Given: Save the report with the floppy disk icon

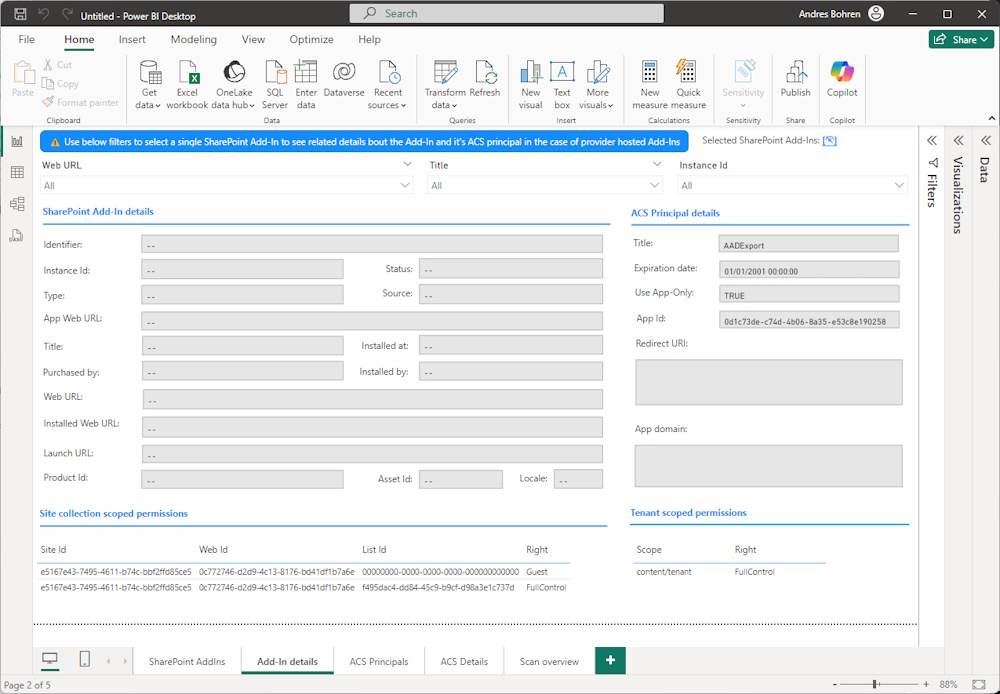Looking at the screenshot, I should pyautogui.click(x=20, y=14).
